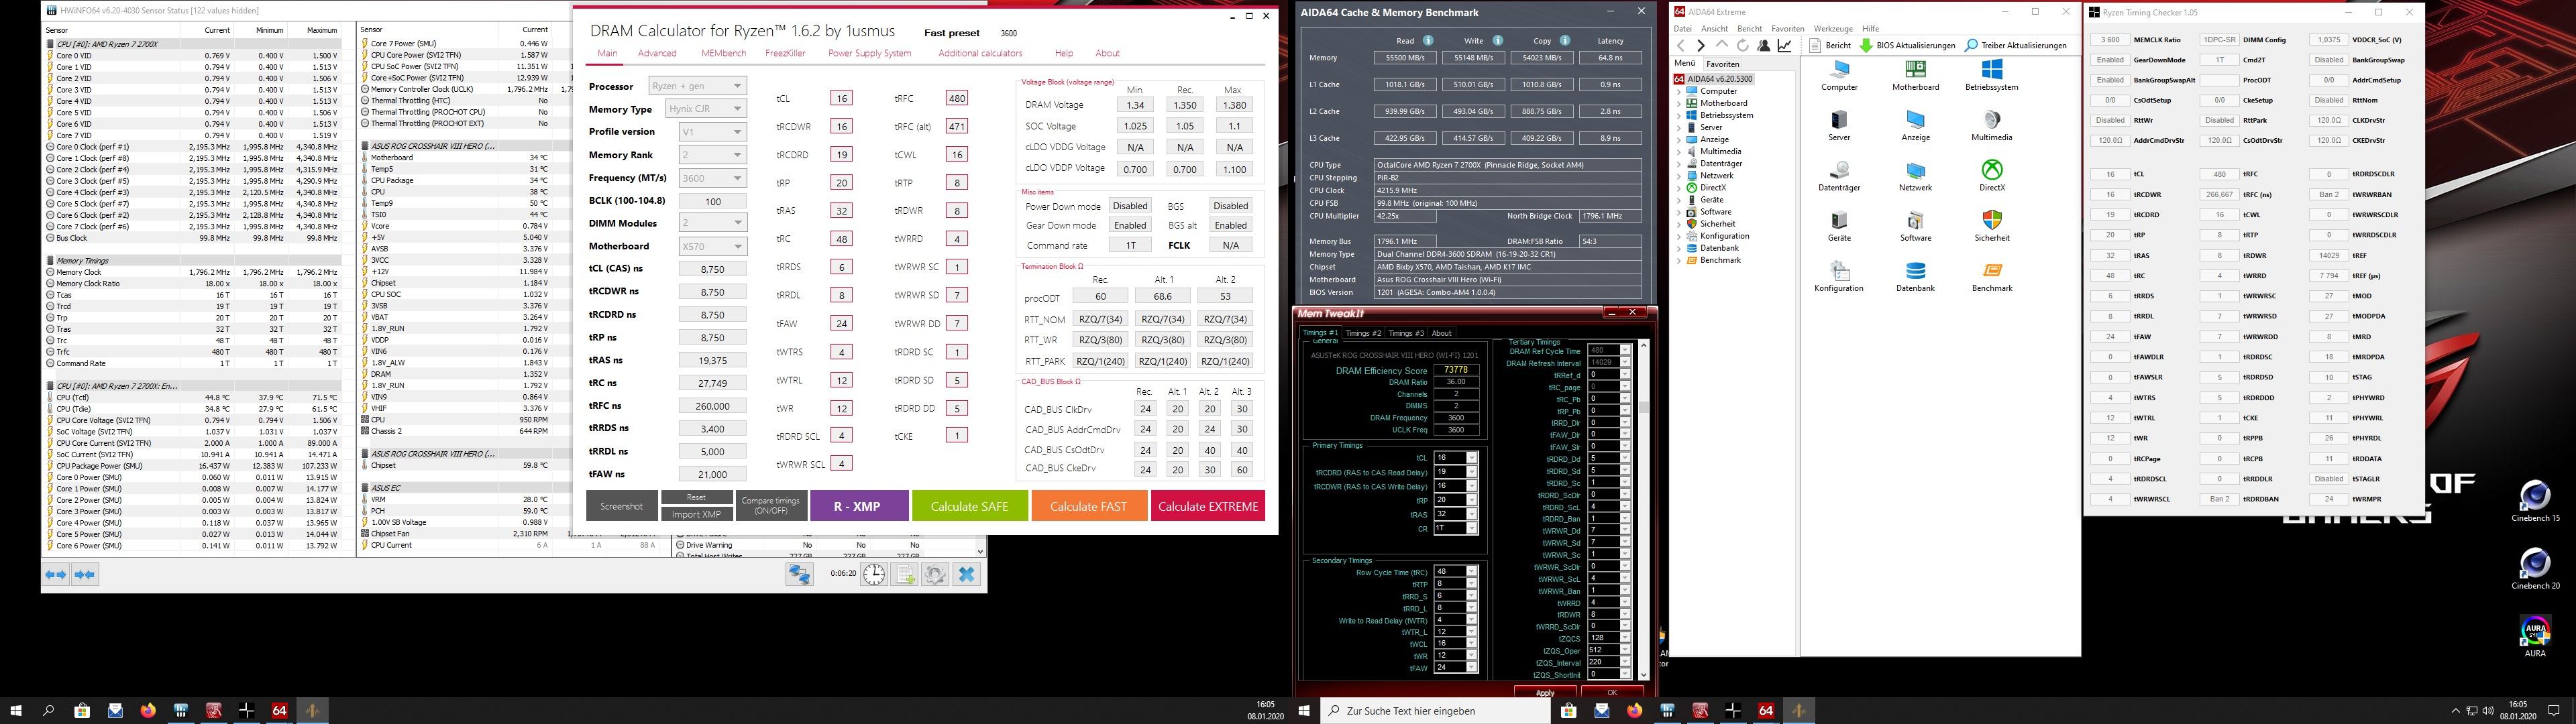This screenshot has height=724, width=2576.
Task: Switch to the MEMbench tab
Action: tap(723, 53)
